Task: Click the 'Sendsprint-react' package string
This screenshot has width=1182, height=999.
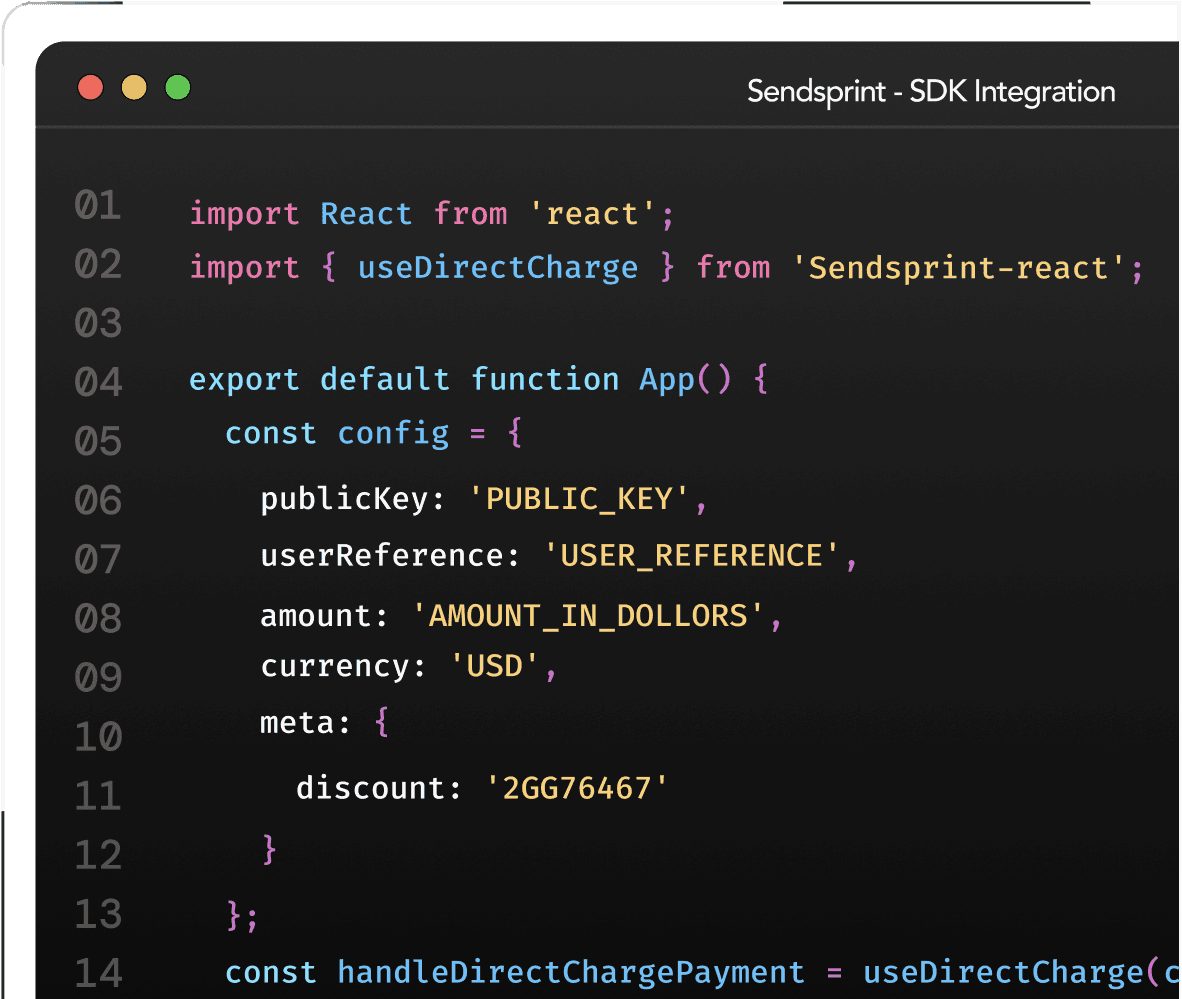Action: pos(958,267)
